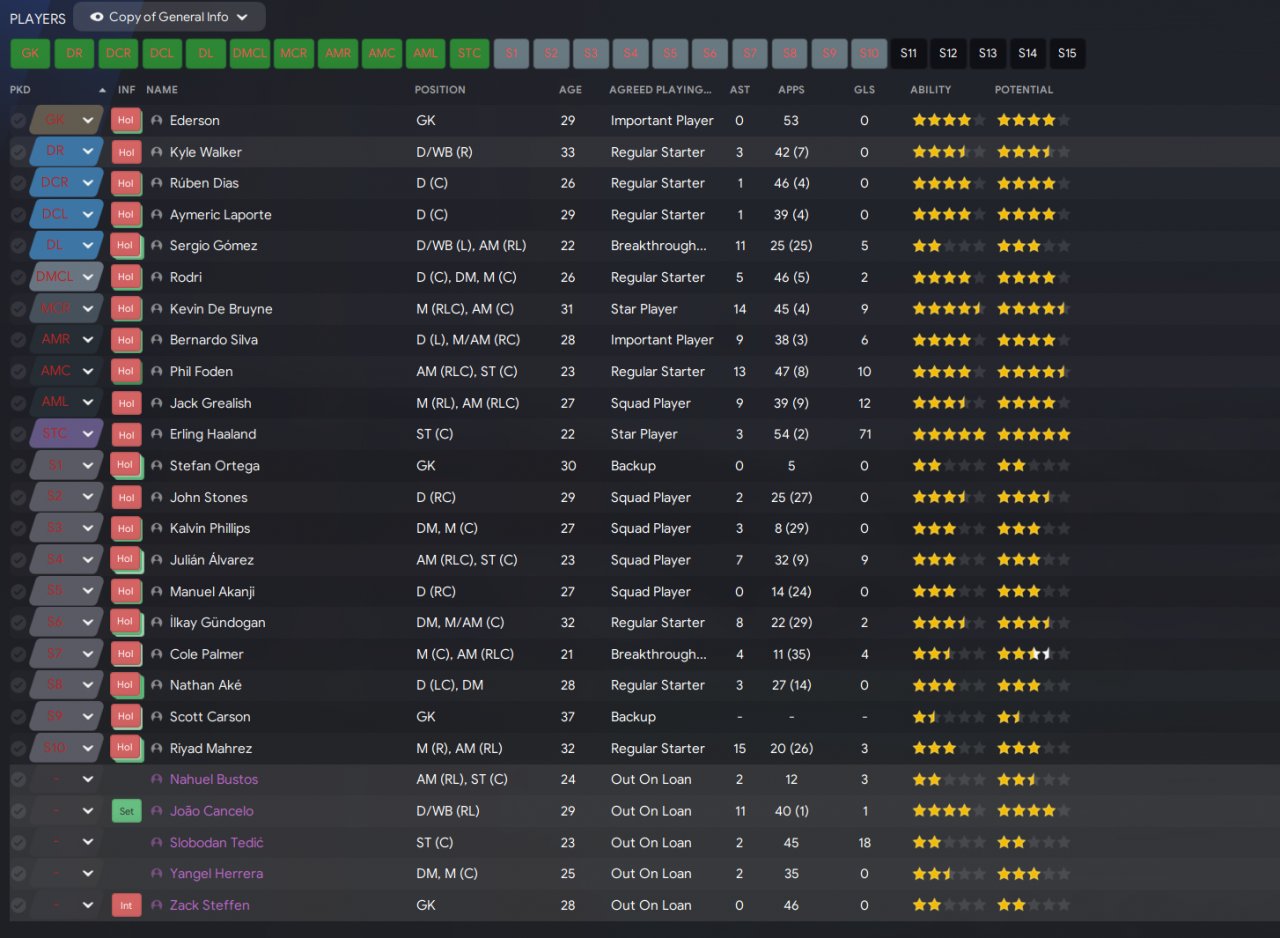
Task: Sort the table by the APPS column header
Action: point(791,90)
